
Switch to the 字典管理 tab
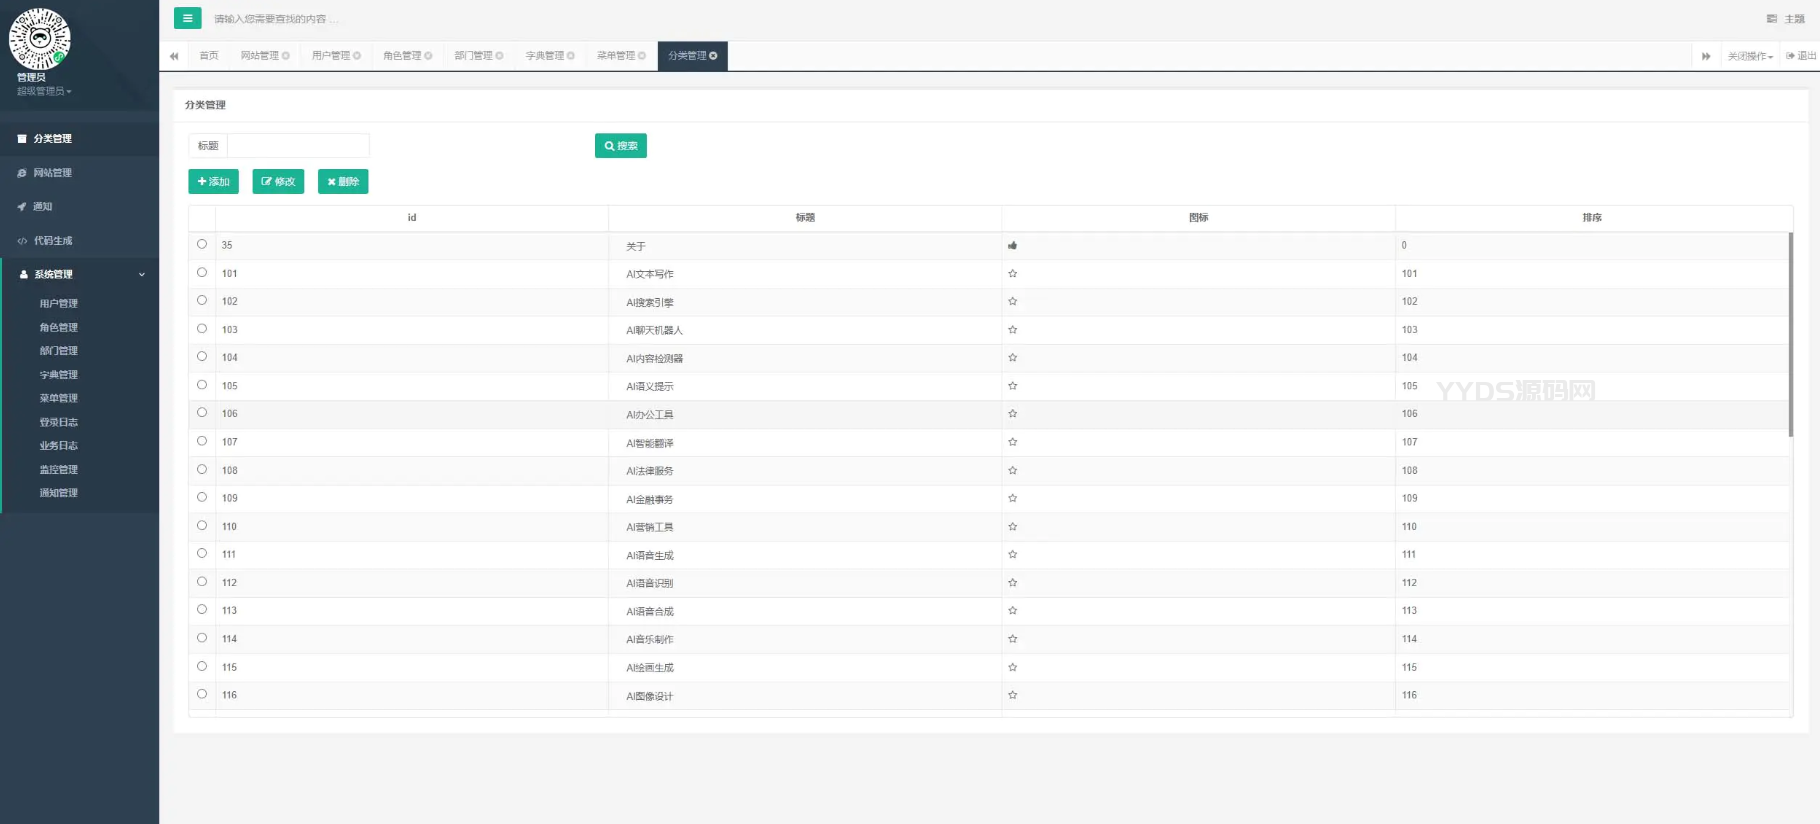point(545,56)
